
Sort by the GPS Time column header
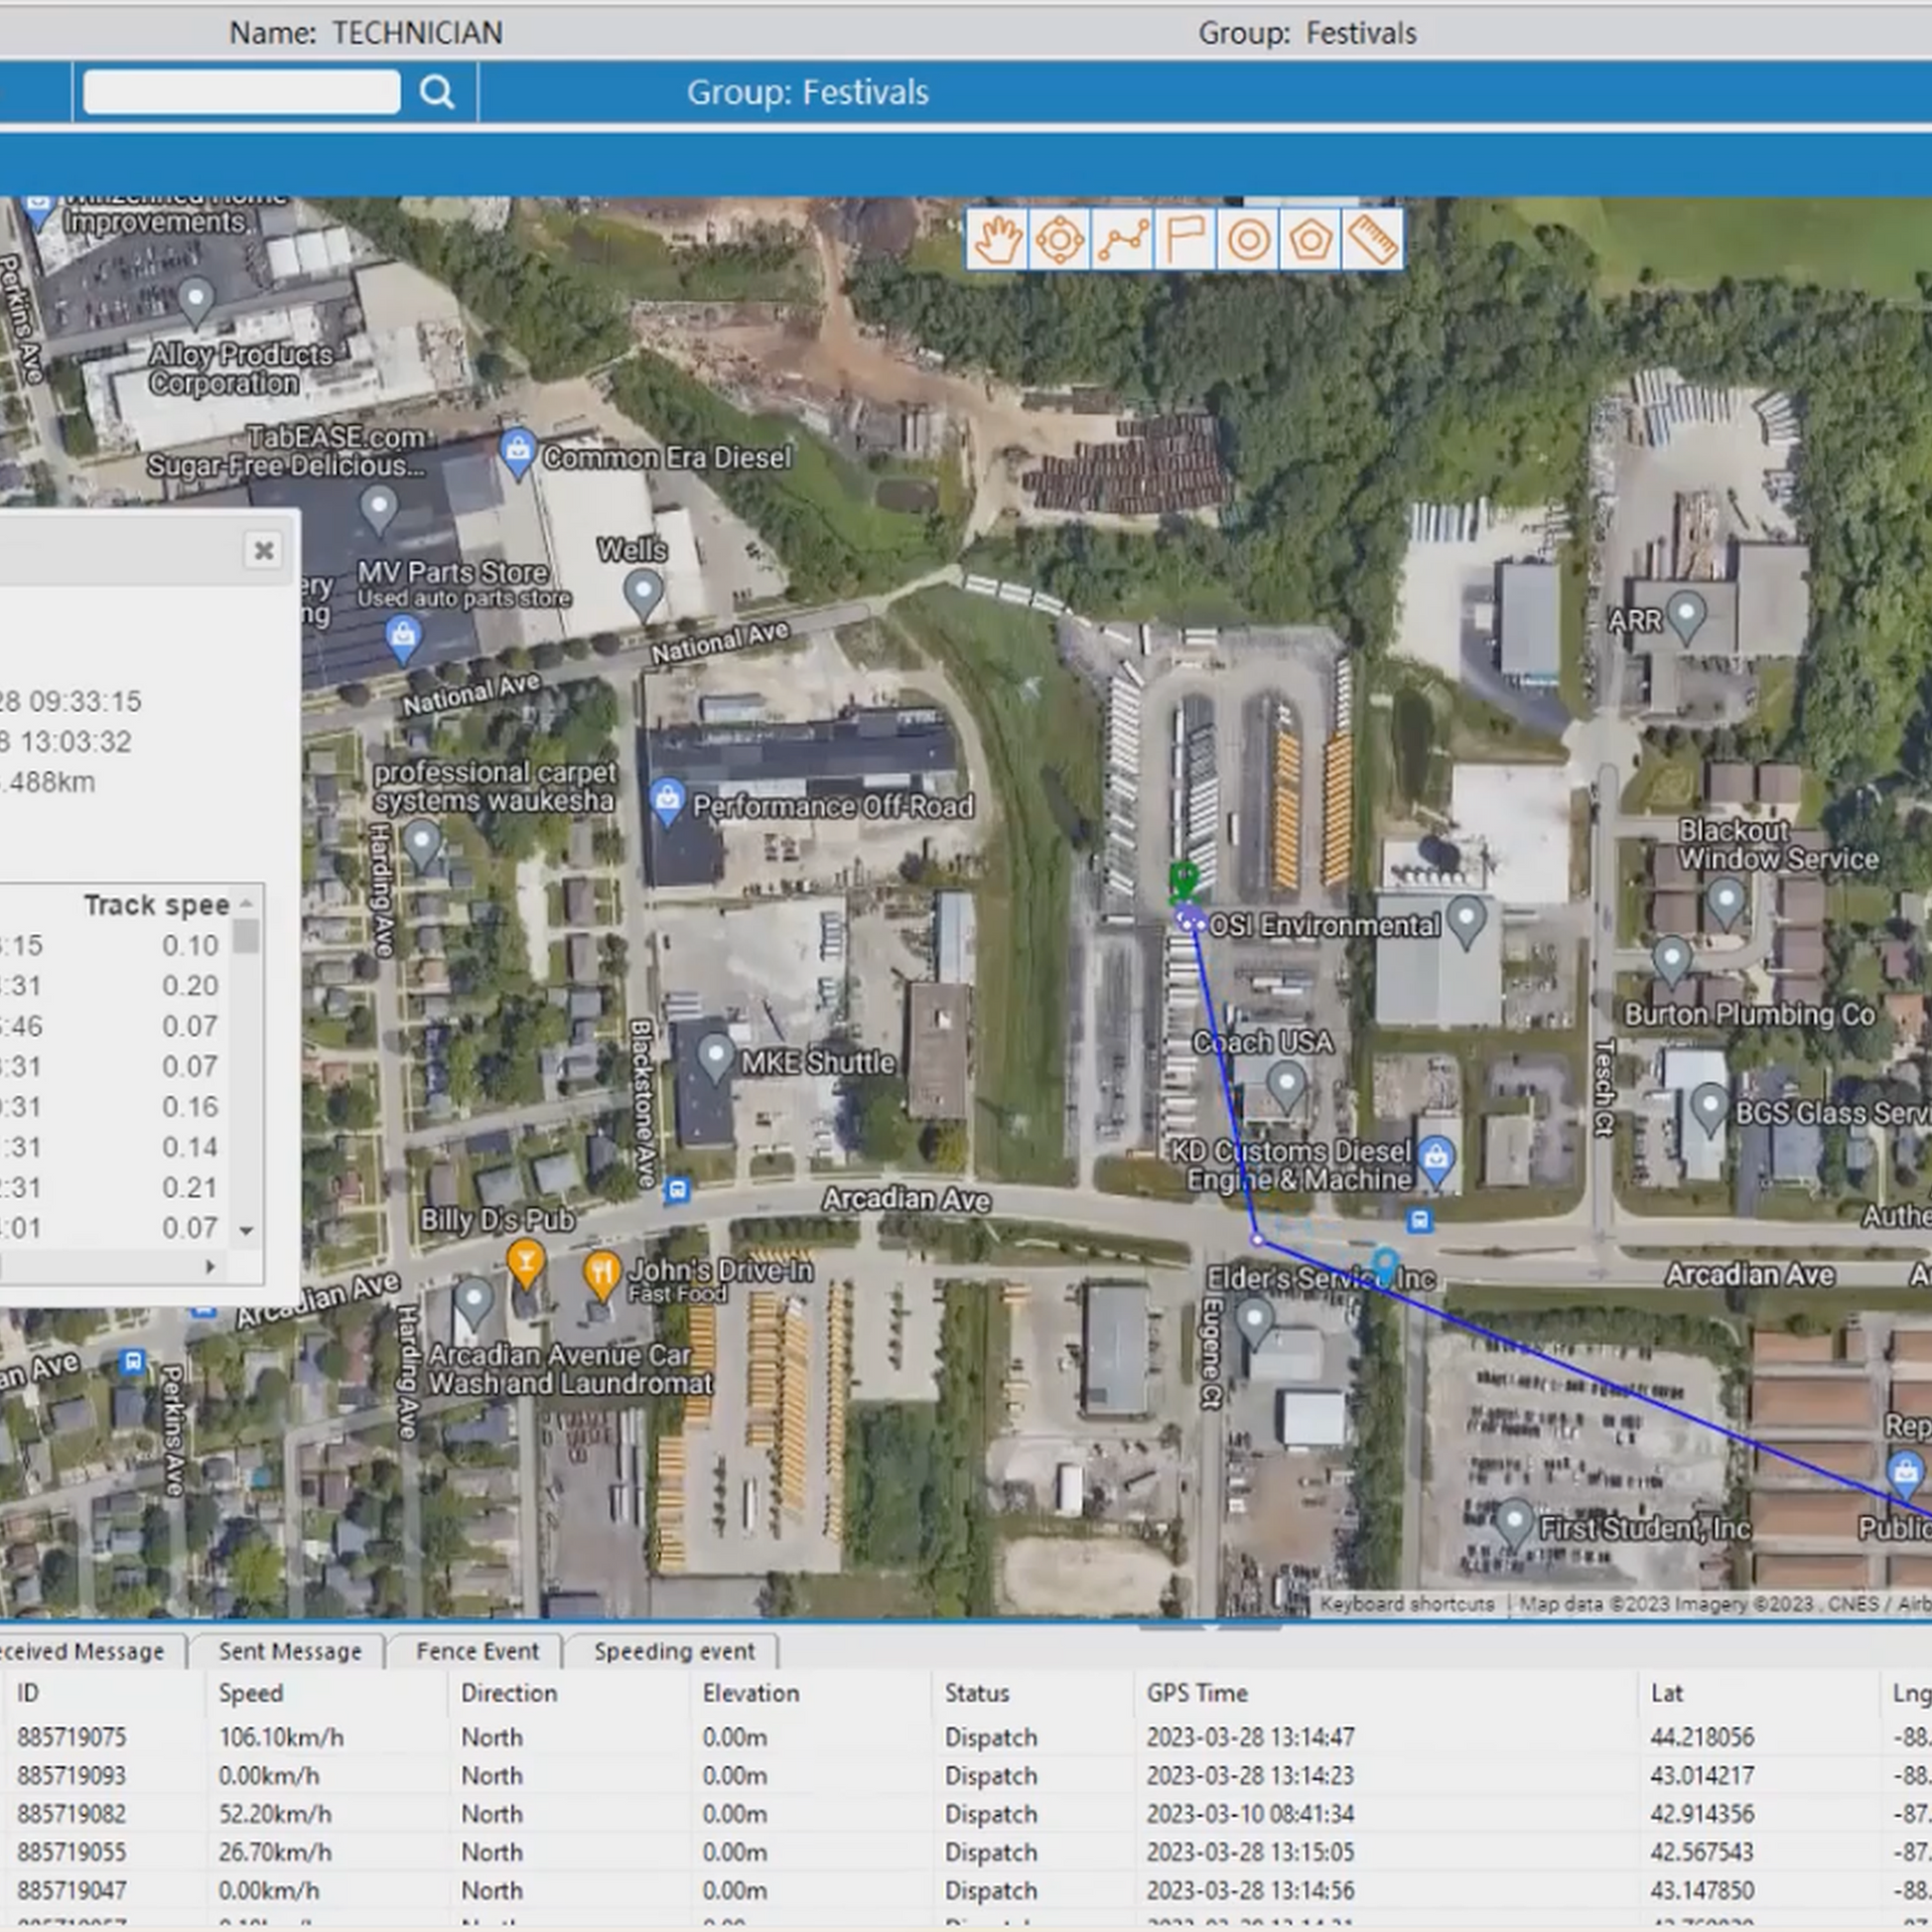(x=1197, y=1693)
